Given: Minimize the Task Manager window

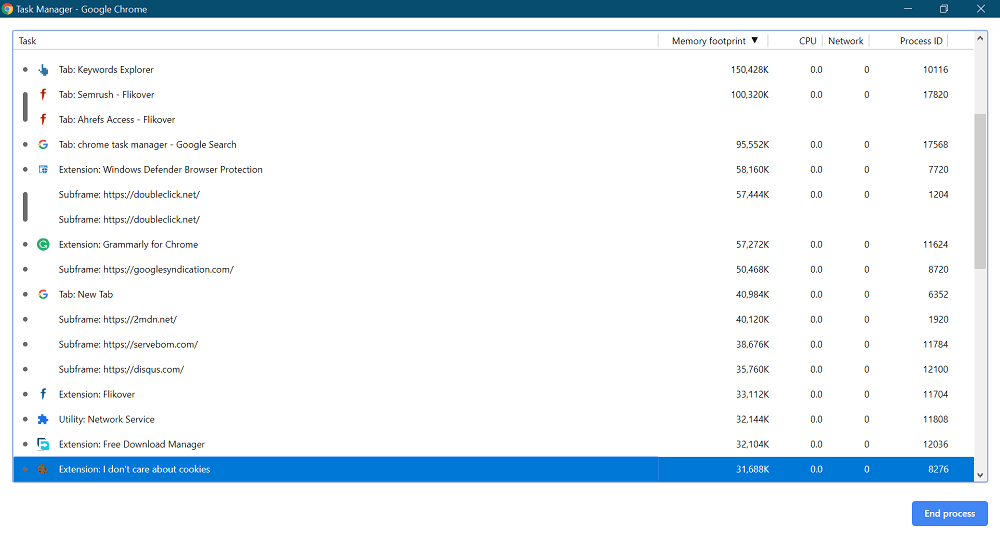Looking at the screenshot, I should (908, 9).
